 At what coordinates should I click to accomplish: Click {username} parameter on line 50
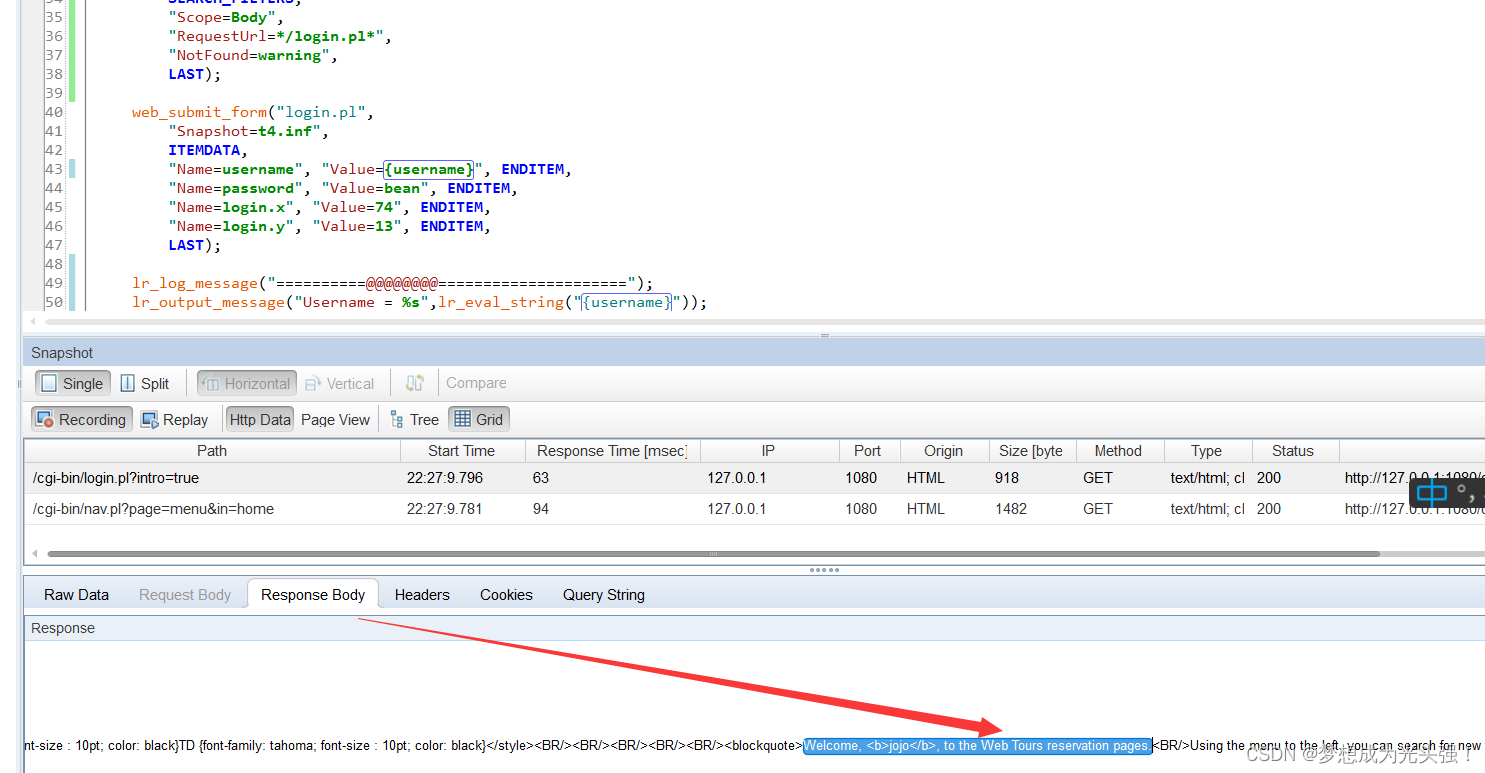tap(627, 302)
